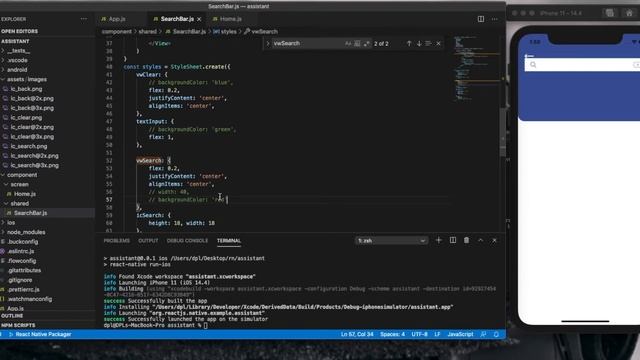Open the .eslintrc.js file
The height and width of the screenshot is (360, 640).
coord(21,251)
